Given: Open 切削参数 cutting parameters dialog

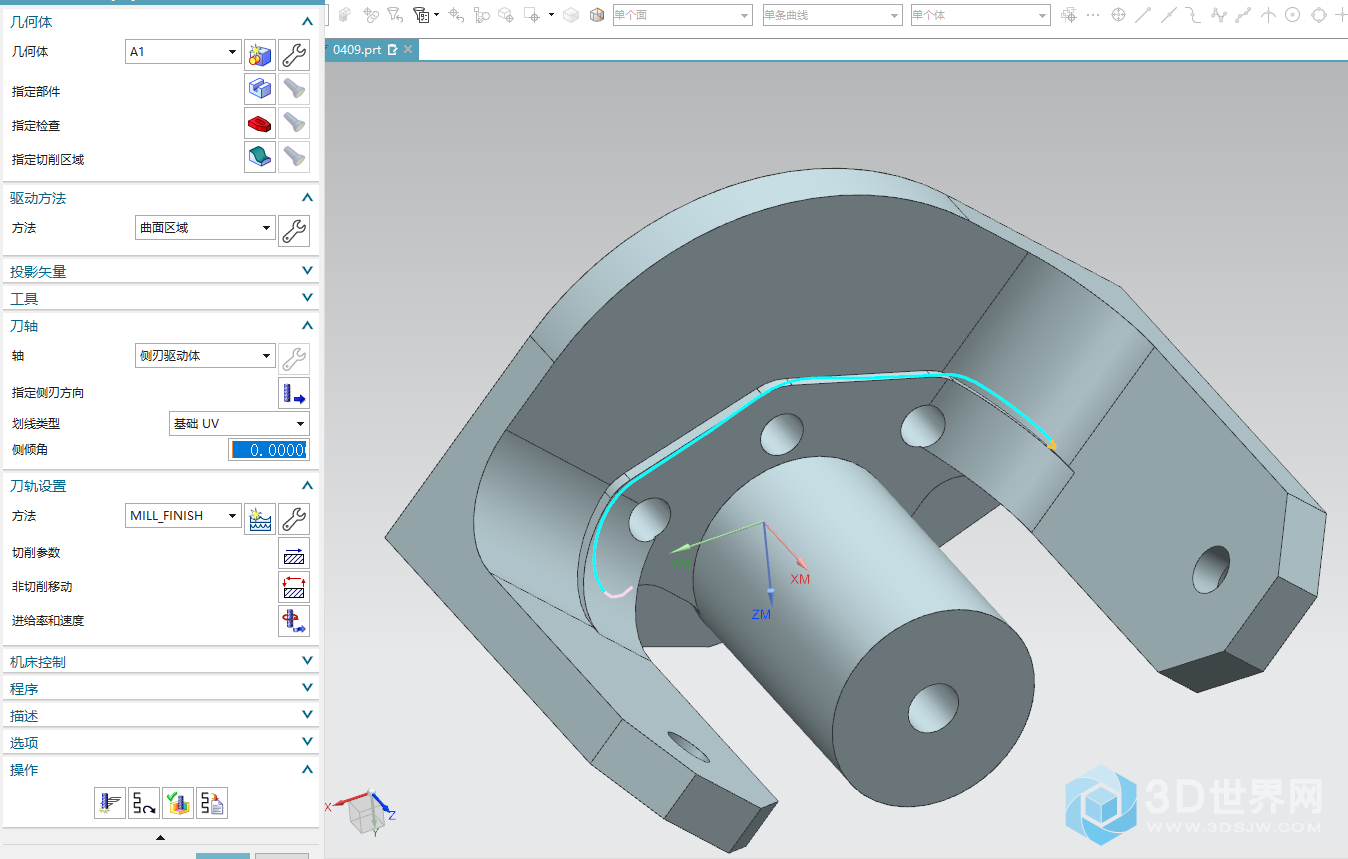Looking at the screenshot, I should [x=294, y=553].
